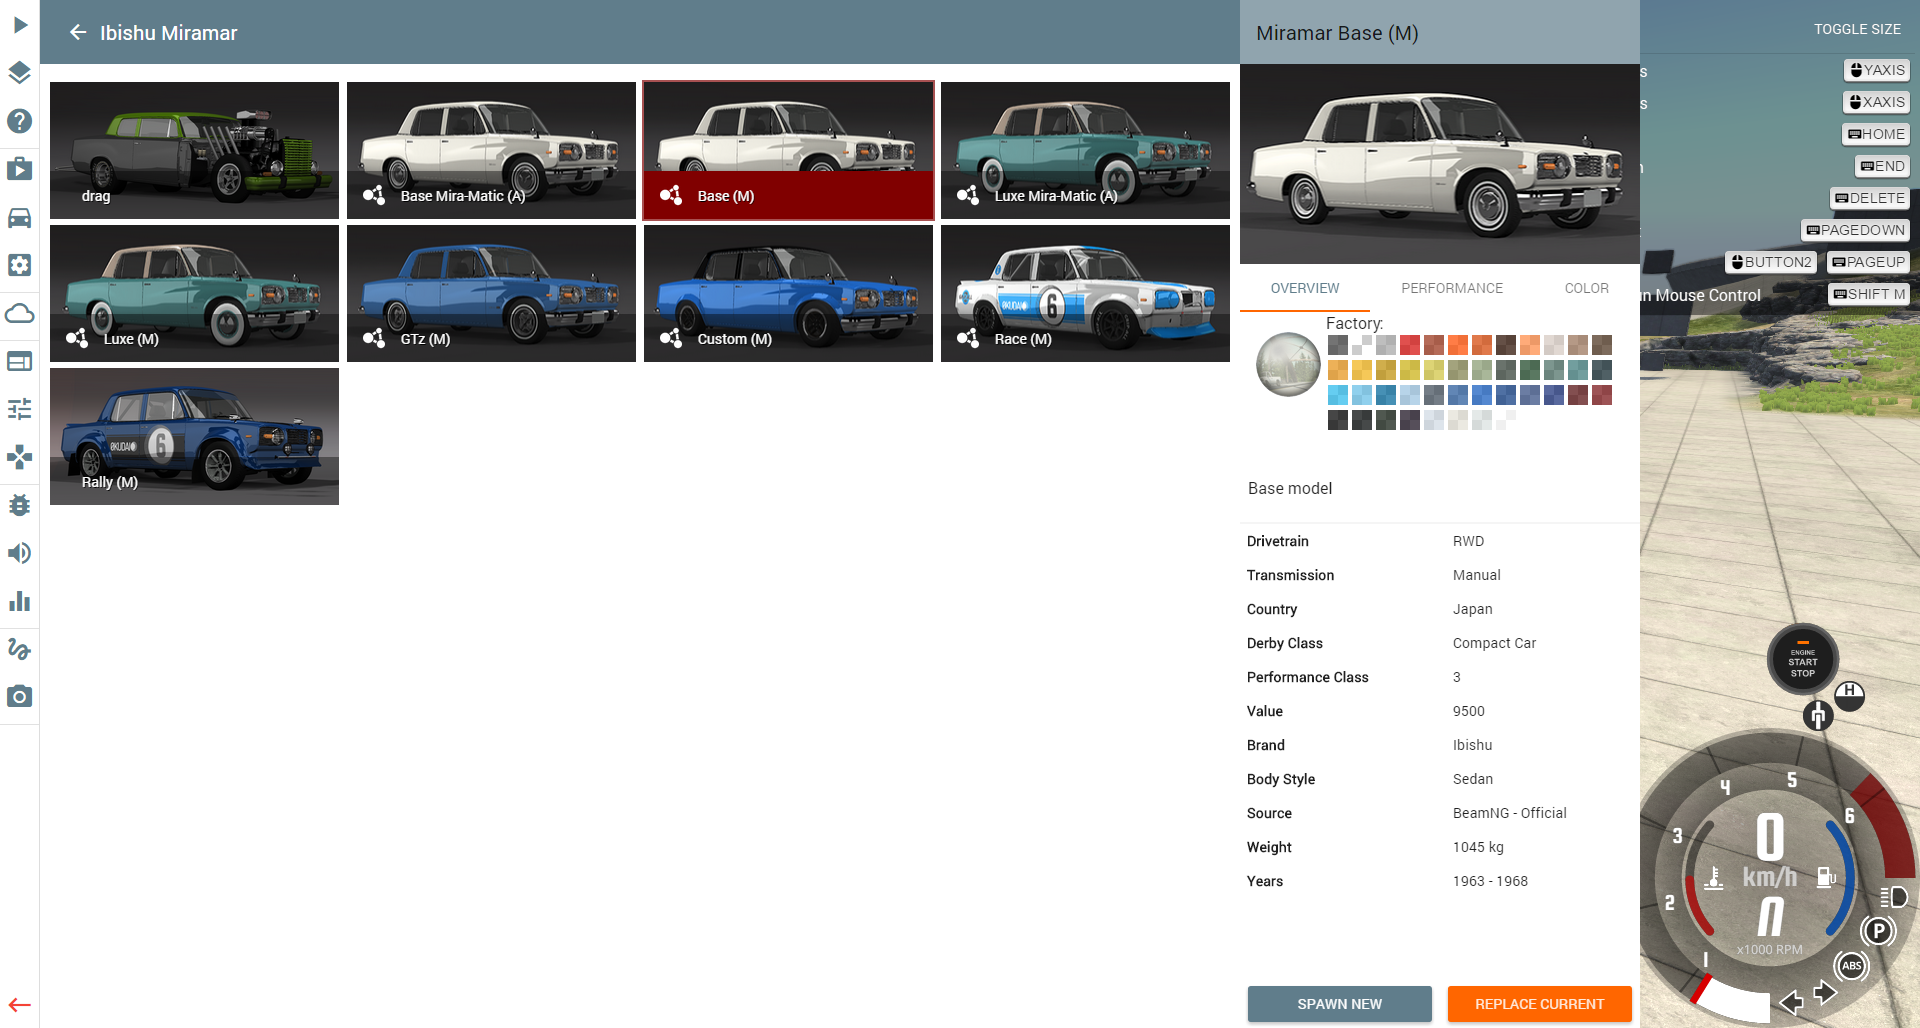Open the help question mark icon
1920x1028 pixels.
(20, 121)
